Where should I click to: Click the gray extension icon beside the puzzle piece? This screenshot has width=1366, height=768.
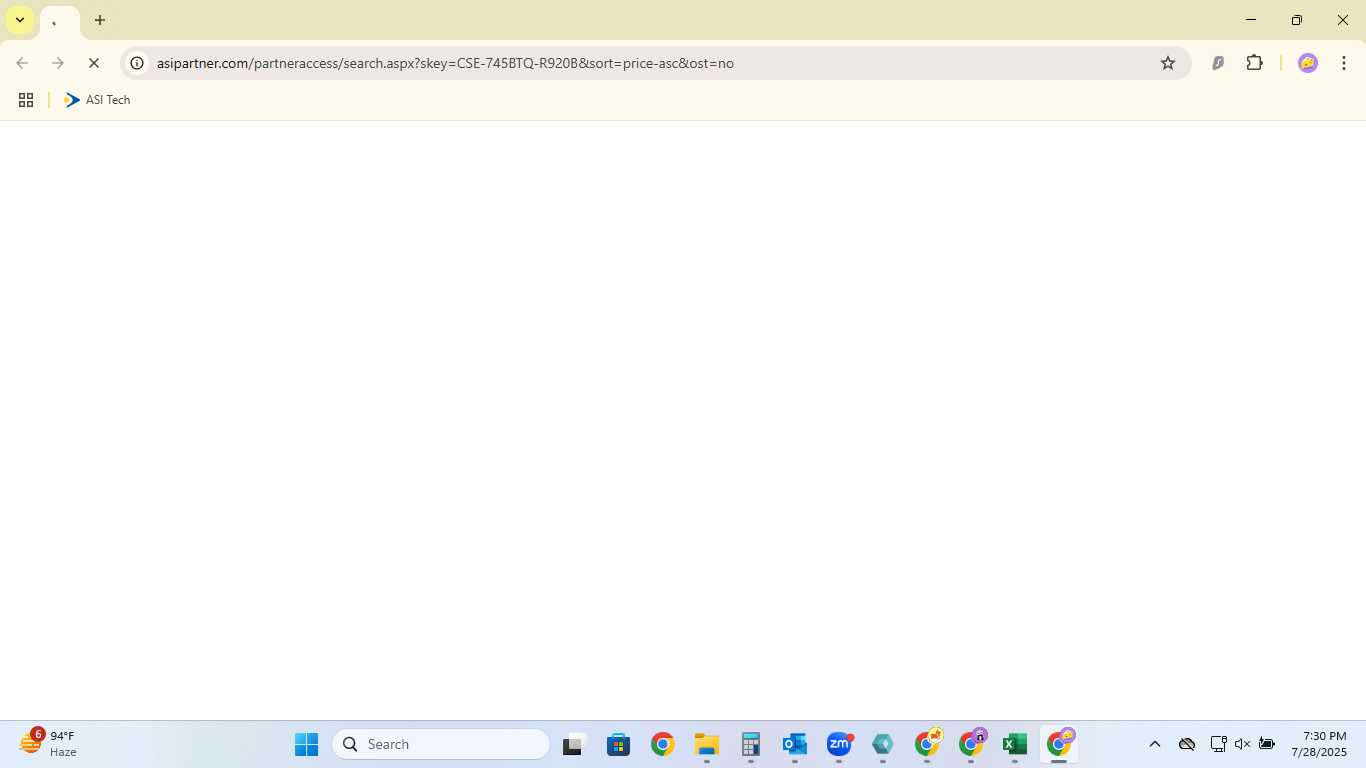pyautogui.click(x=1218, y=63)
